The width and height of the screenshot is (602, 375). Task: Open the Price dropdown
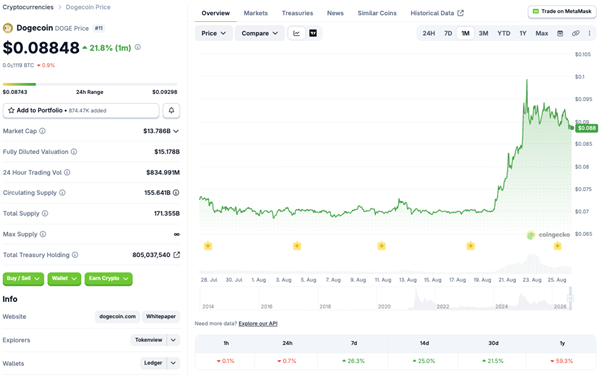213,33
